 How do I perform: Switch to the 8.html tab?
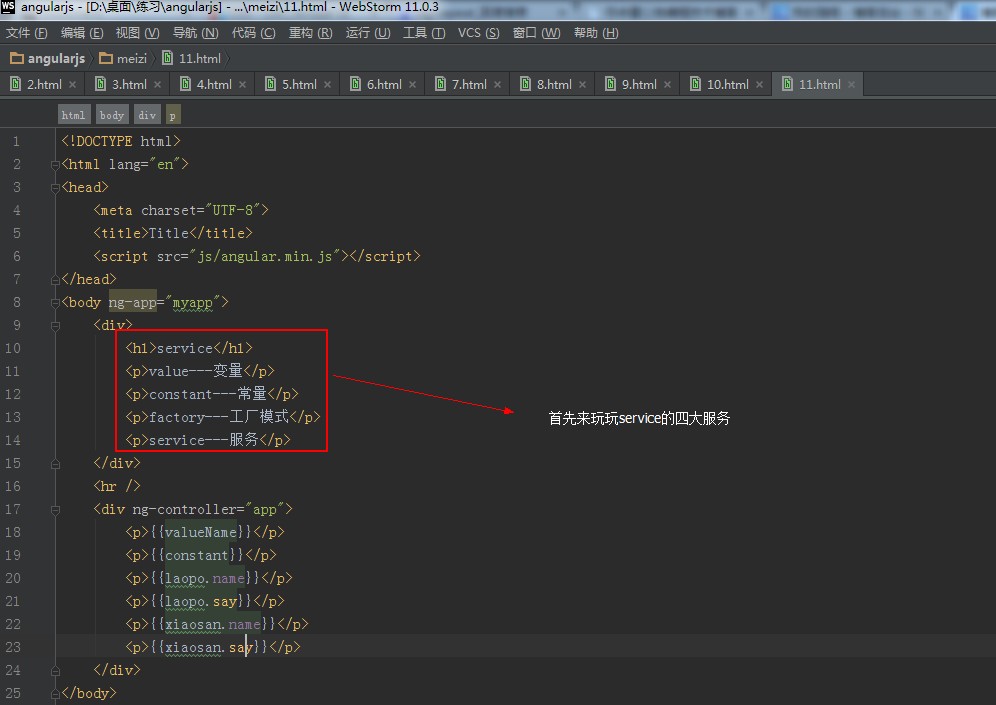click(x=554, y=84)
